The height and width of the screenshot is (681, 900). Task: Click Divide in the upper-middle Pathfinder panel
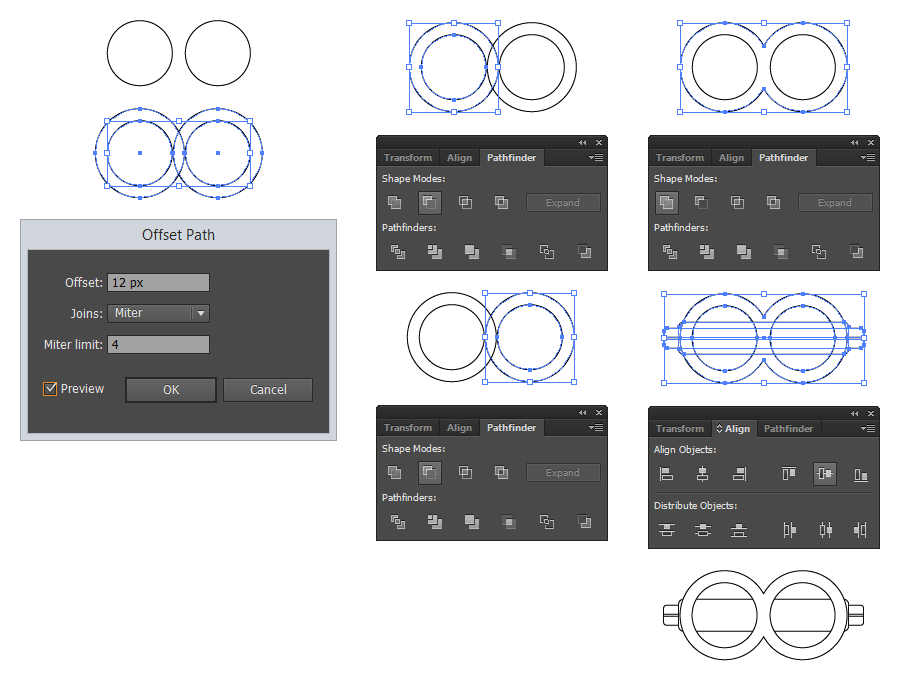pyautogui.click(x=398, y=251)
